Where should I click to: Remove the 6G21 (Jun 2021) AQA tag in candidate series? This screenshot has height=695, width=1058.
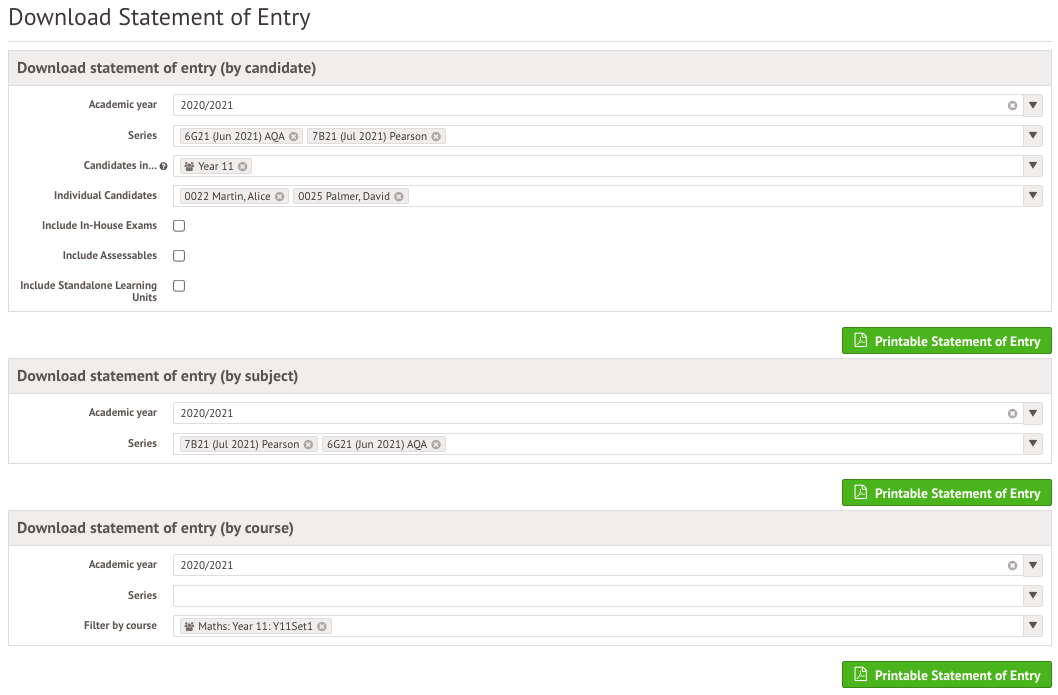(294, 136)
